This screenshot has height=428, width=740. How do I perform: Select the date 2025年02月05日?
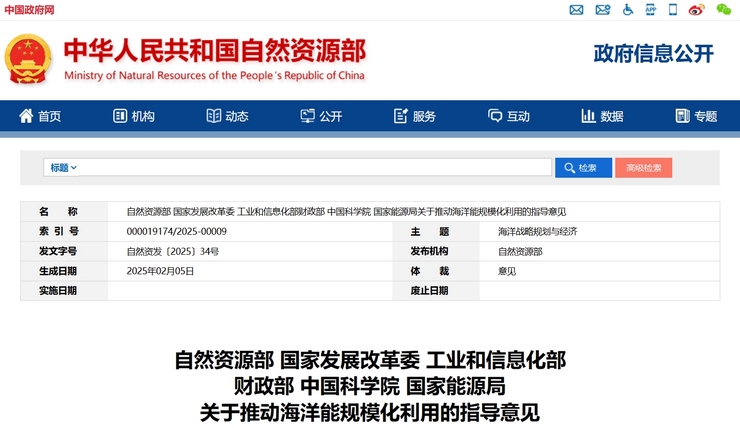[160, 271]
